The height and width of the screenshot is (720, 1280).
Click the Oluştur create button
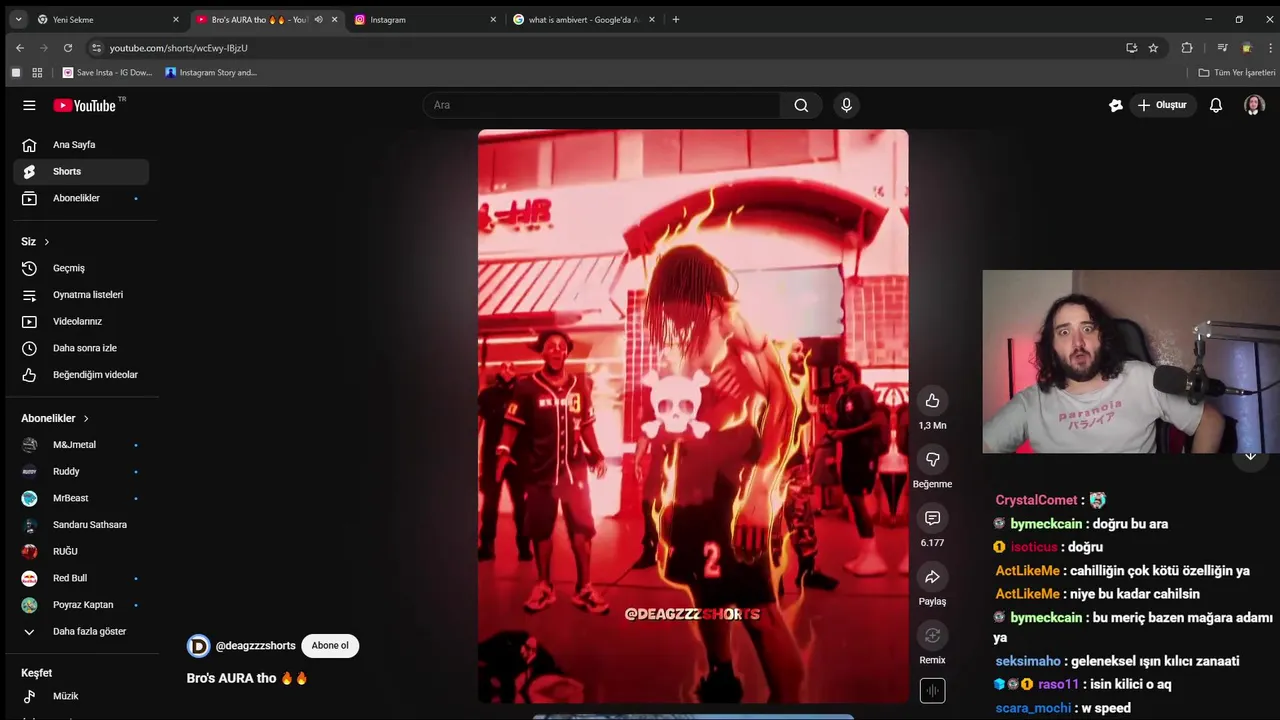[1163, 105]
